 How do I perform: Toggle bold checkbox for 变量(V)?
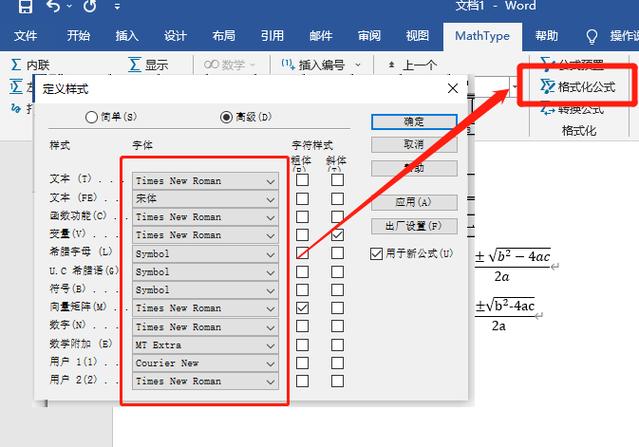(302, 235)
